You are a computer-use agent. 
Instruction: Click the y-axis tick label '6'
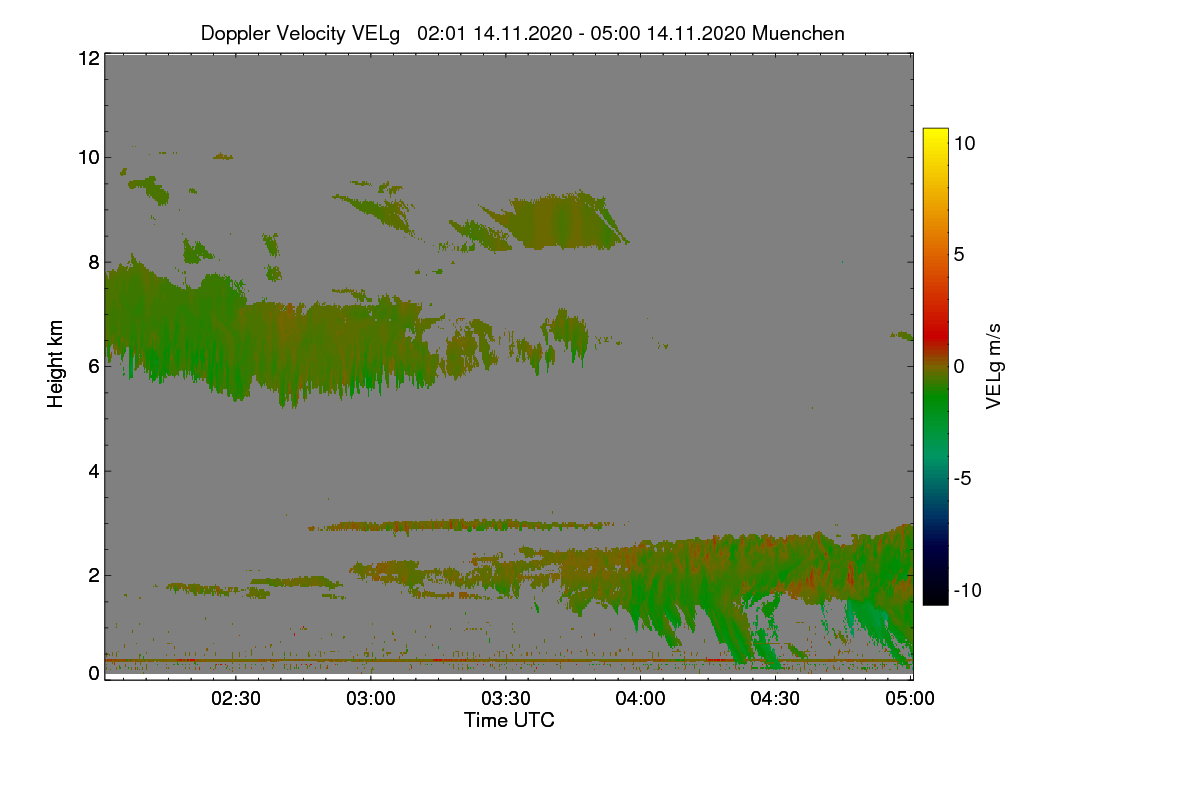point(92,366)
